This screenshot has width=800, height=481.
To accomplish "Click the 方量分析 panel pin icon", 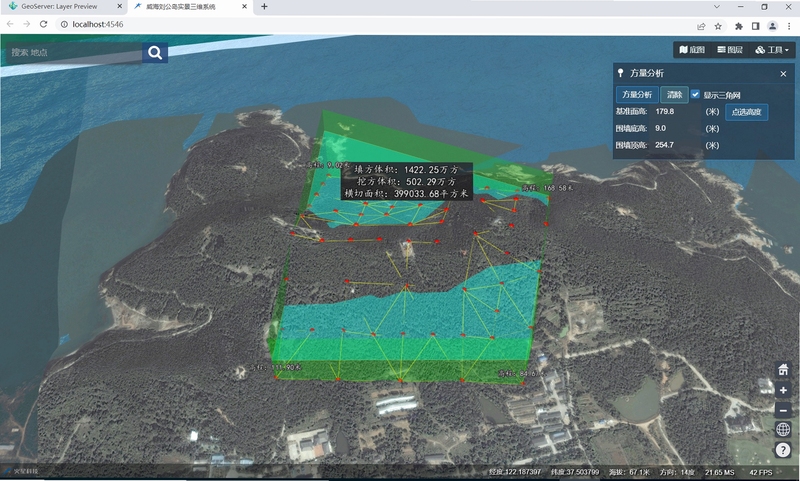I will tap(620, 73).
